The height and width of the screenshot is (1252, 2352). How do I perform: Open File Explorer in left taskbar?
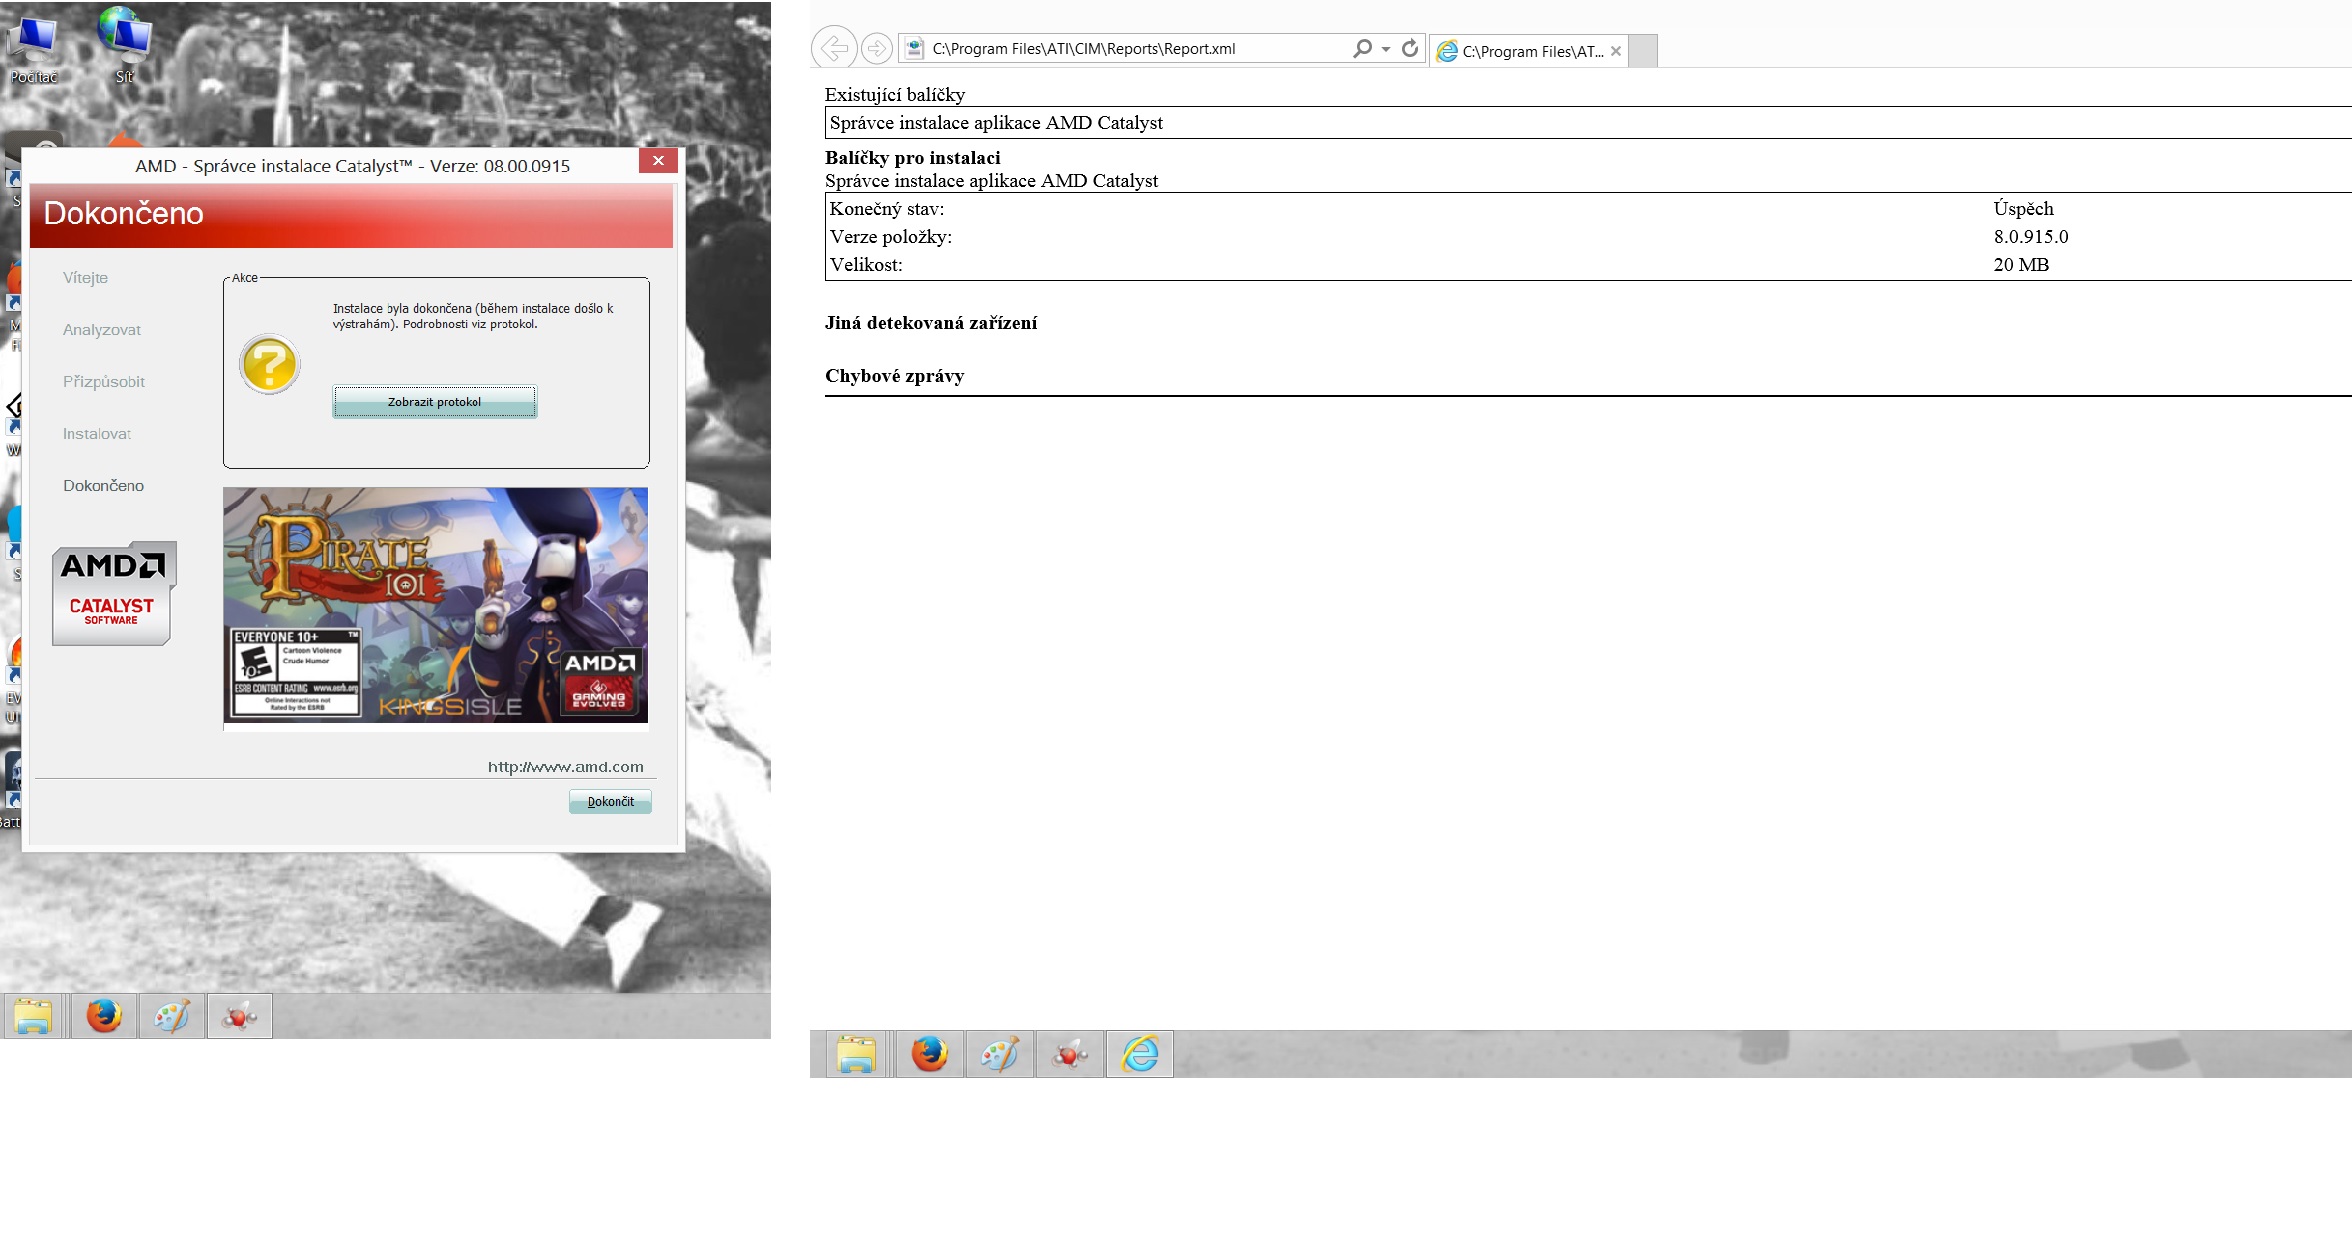pyautogui.click(x=33, y=1016)
